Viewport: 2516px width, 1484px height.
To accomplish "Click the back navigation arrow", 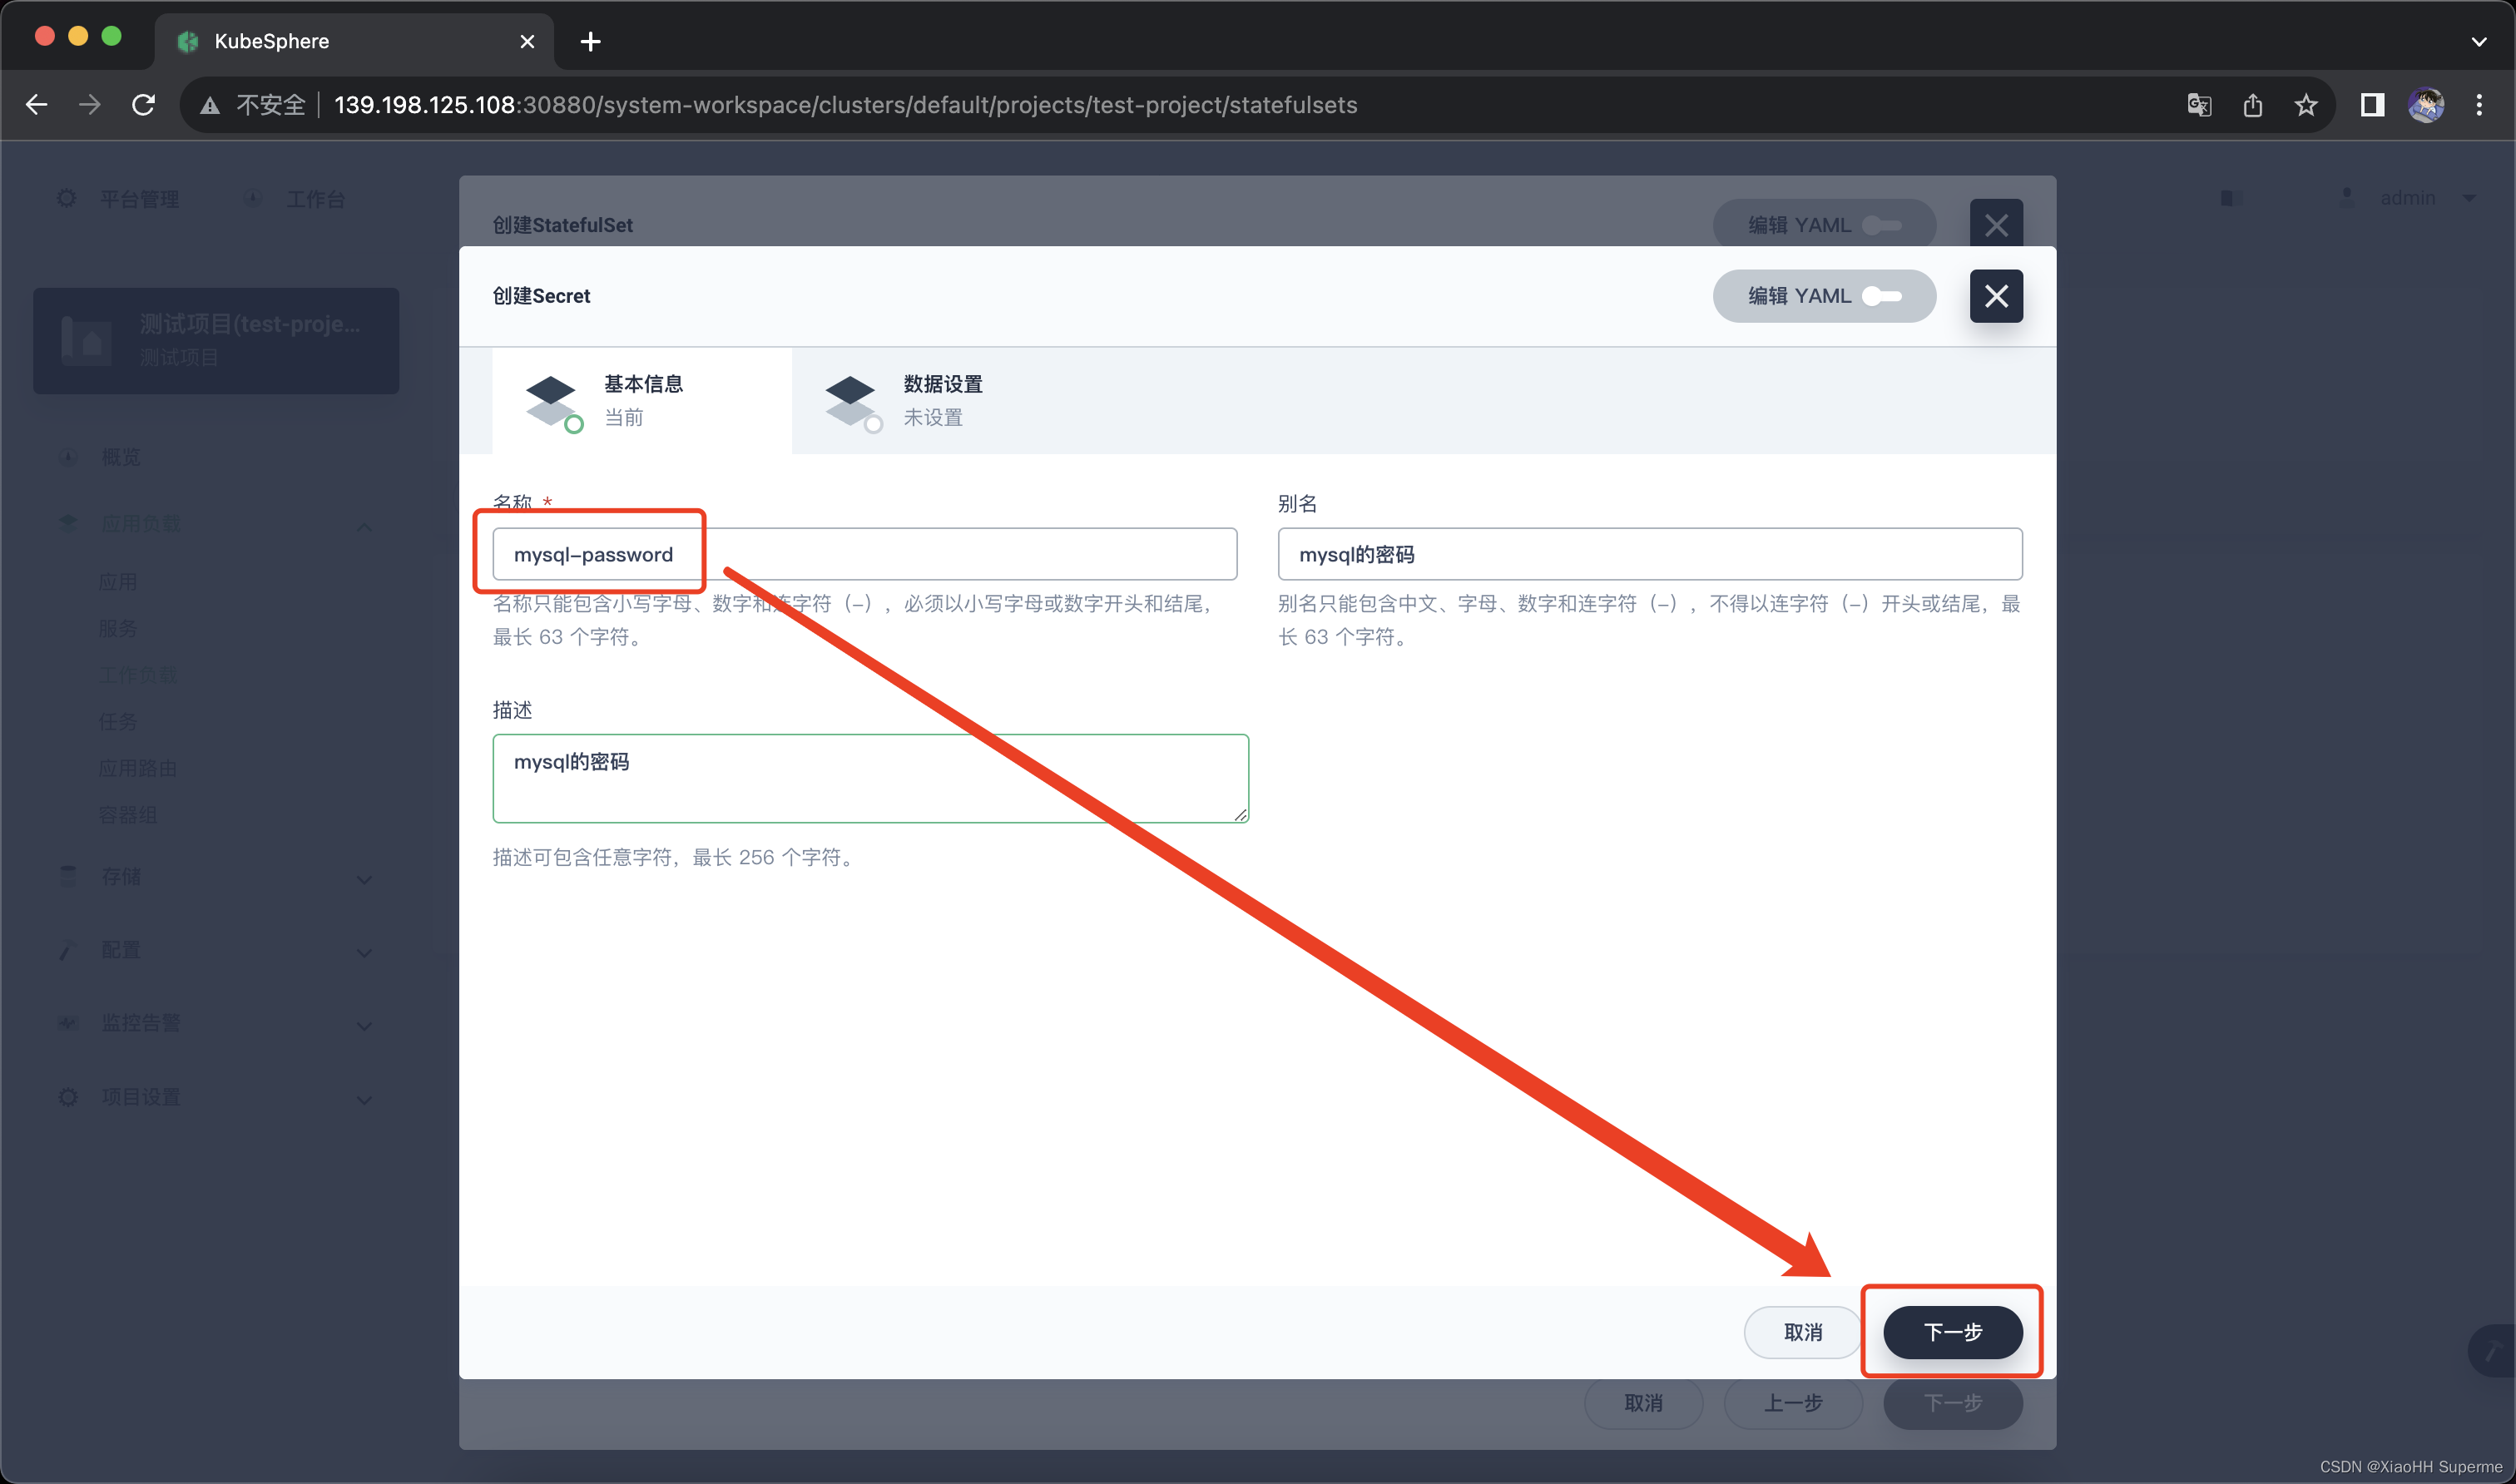I will [x=37, y=105].
